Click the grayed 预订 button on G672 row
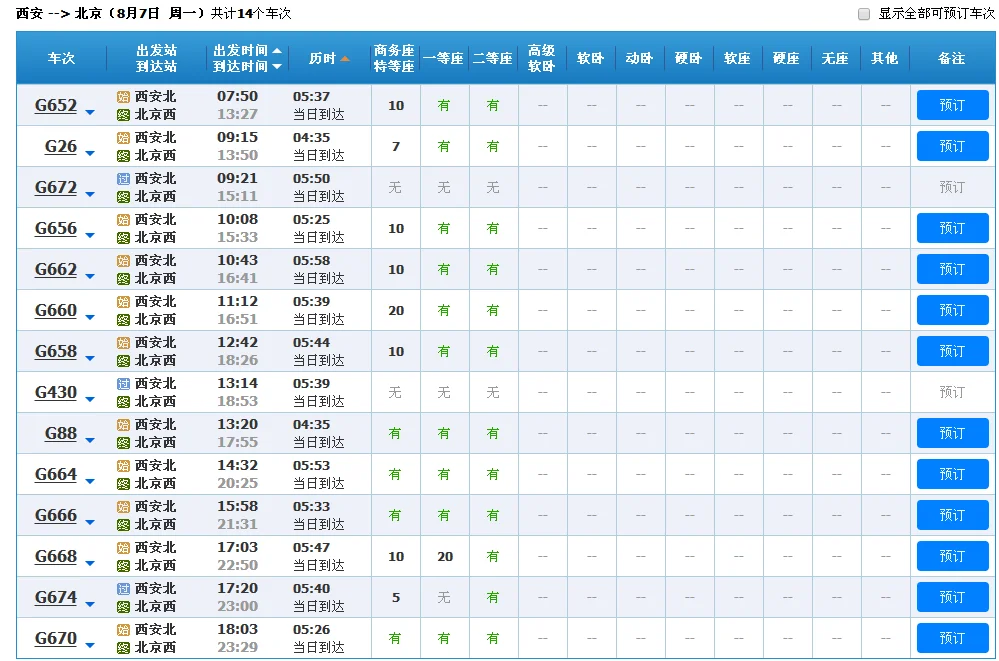Viewport: 999px width, 661px height. click(951, 186)
